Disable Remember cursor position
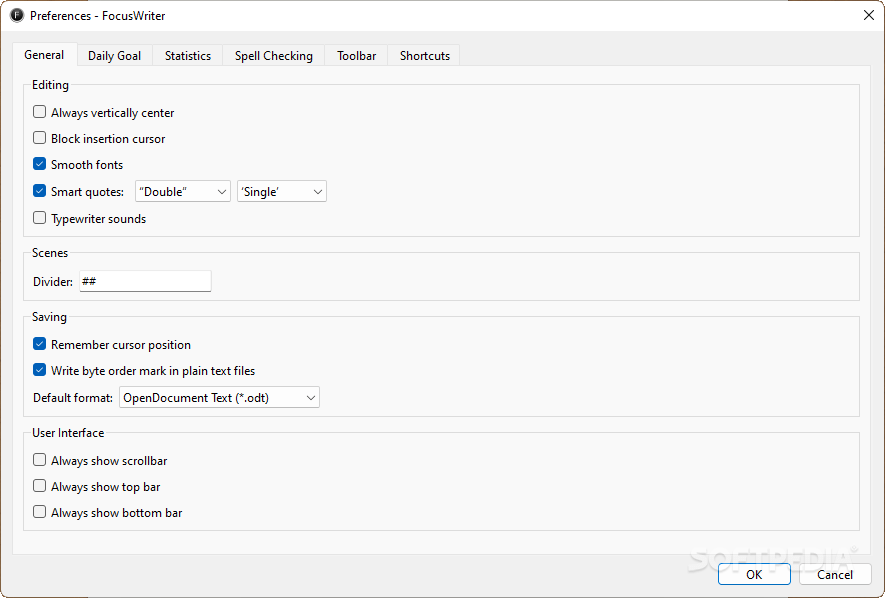The width and height of the screenshot is (885, 598). point(39,343)
